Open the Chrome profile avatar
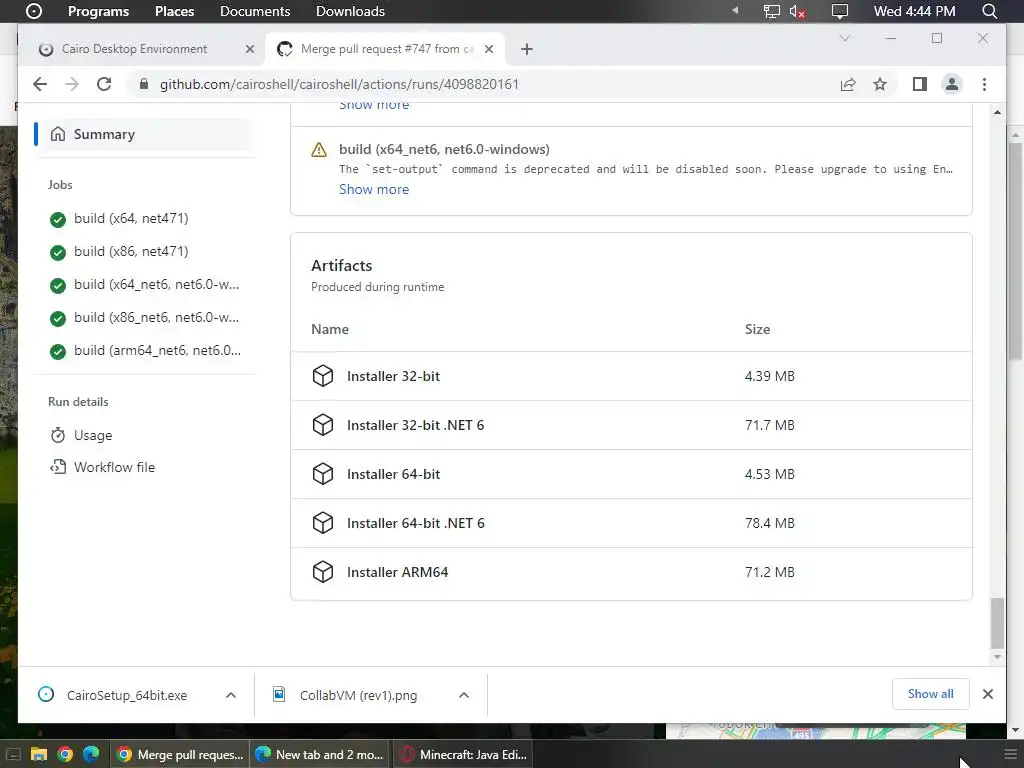1024x768 pixels. tap(952, 84)
